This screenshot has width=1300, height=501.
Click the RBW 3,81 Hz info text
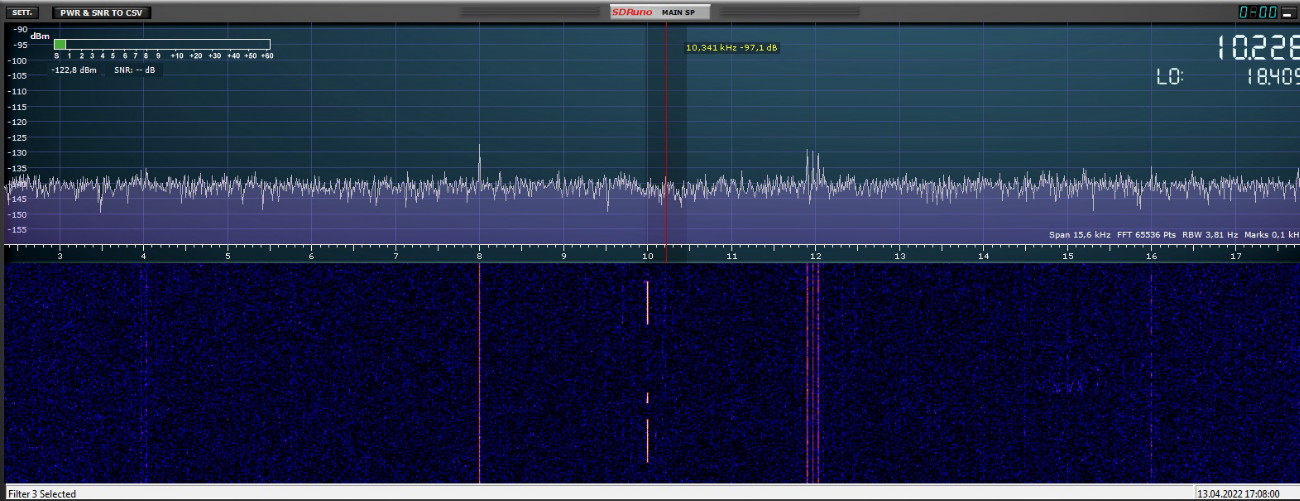click(1211, 235)
